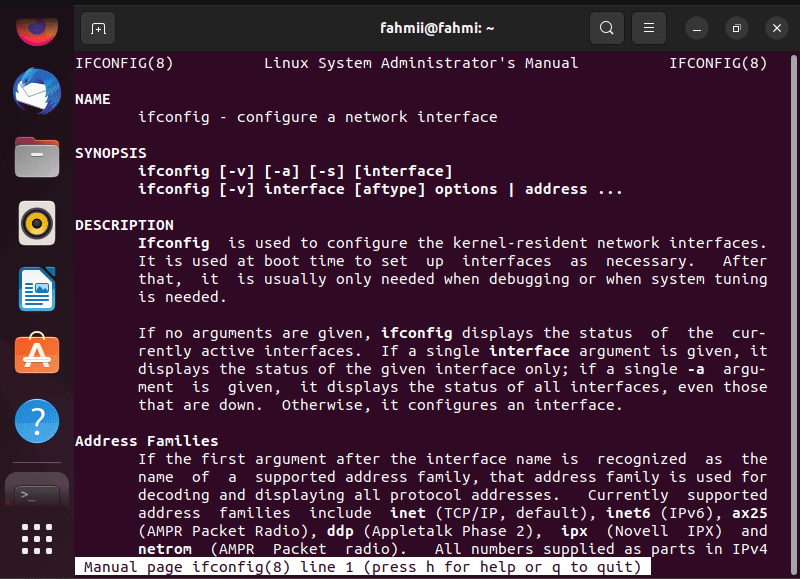Select the Terminal icon in dock
This screenshot has width=800, height=579.
click(37, 491)
